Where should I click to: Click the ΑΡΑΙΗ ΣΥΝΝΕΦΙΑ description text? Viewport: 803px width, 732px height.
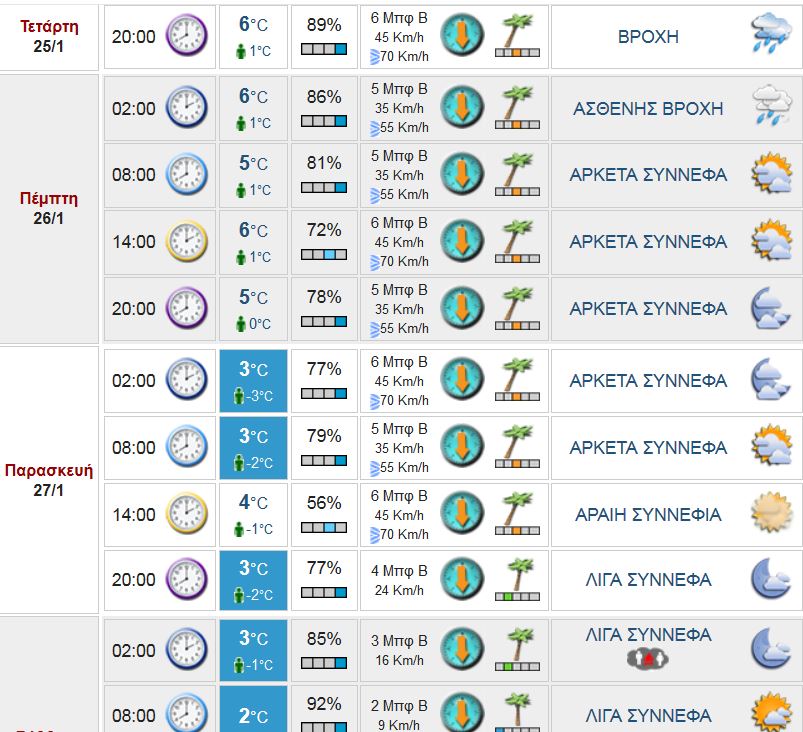click(648, 515)
